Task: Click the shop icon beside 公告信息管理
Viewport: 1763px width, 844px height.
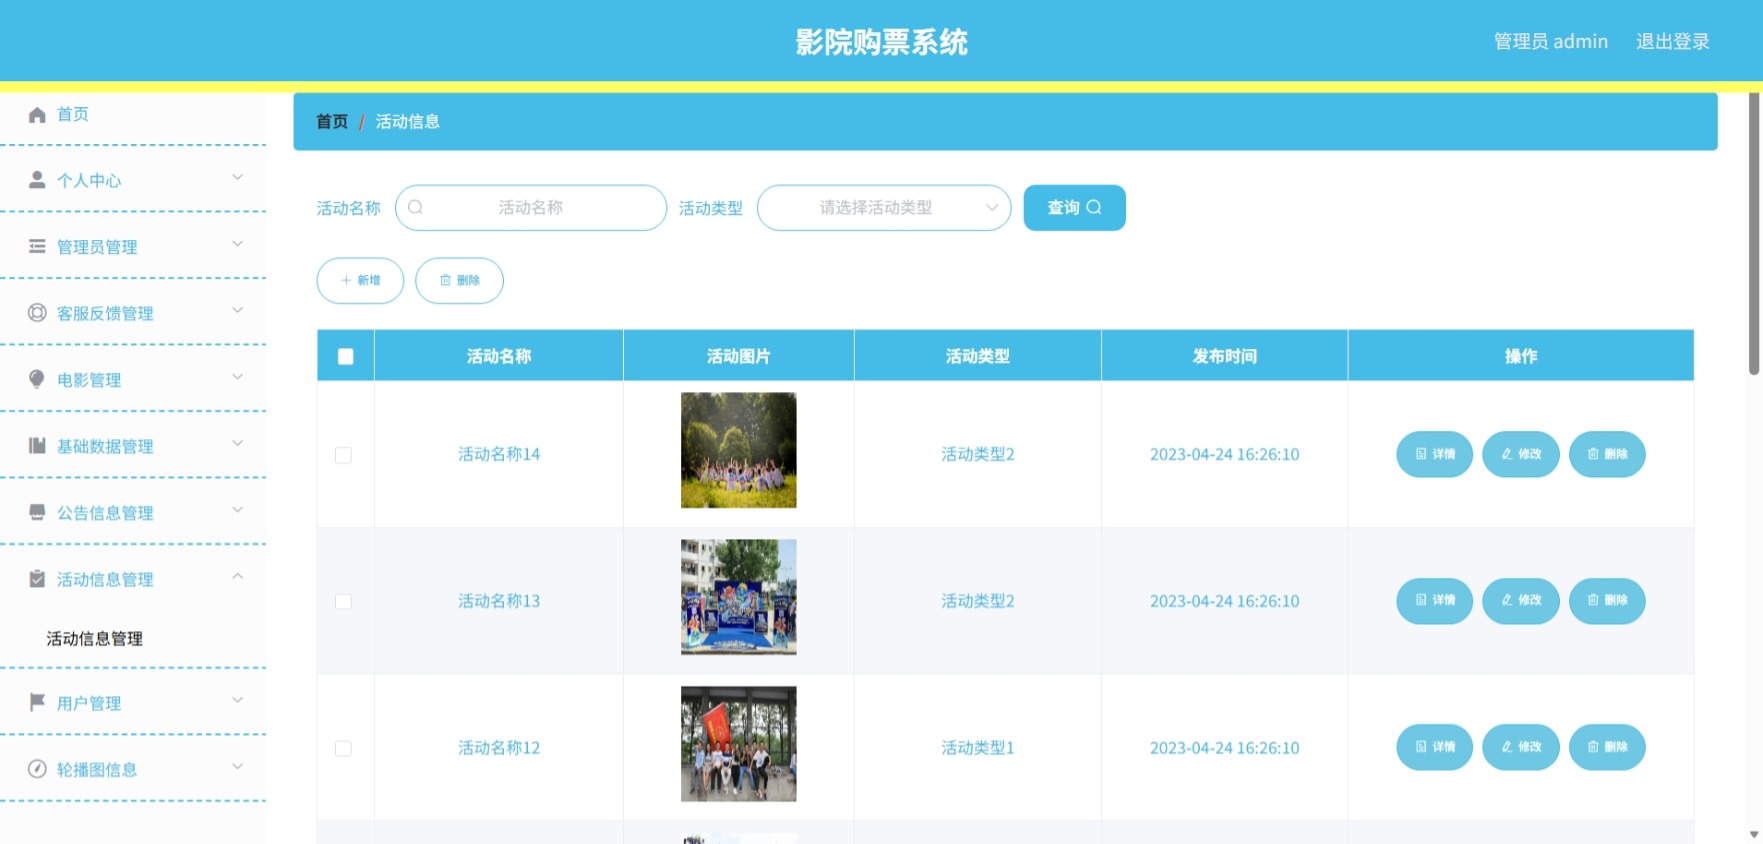Action: click(37, 512)
